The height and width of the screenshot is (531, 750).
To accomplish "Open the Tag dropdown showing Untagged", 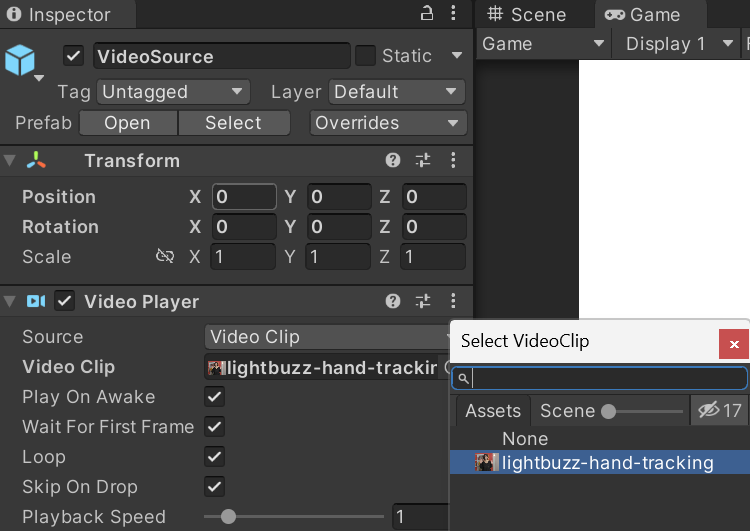I will click(x=173, y=92).
